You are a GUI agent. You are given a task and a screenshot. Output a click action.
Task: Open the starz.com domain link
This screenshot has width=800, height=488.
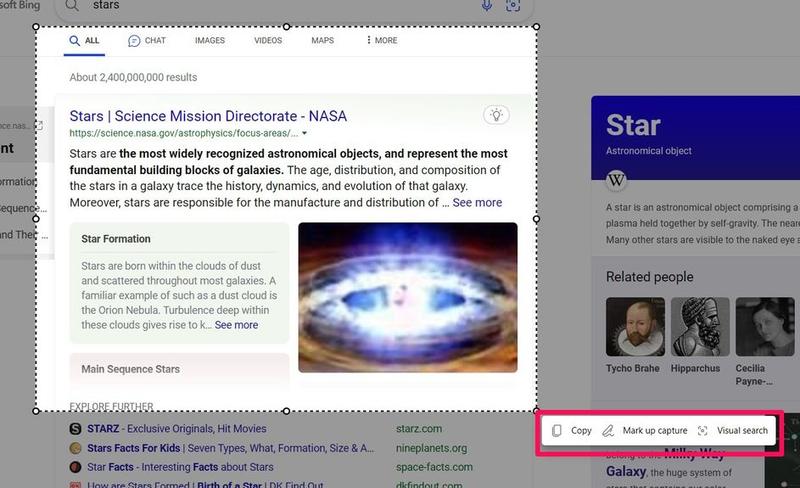pos(419,429)
